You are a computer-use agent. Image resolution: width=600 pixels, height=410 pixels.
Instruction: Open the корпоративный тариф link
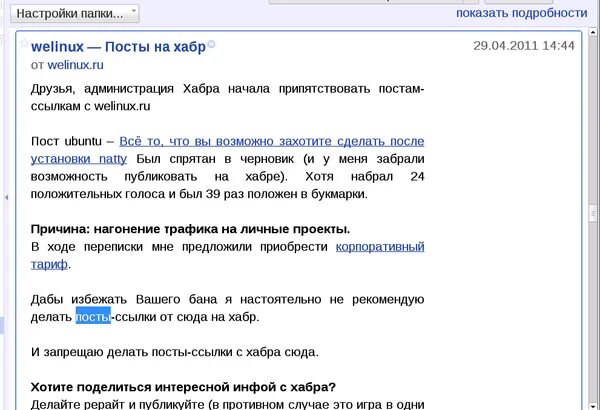pos(380,247)
